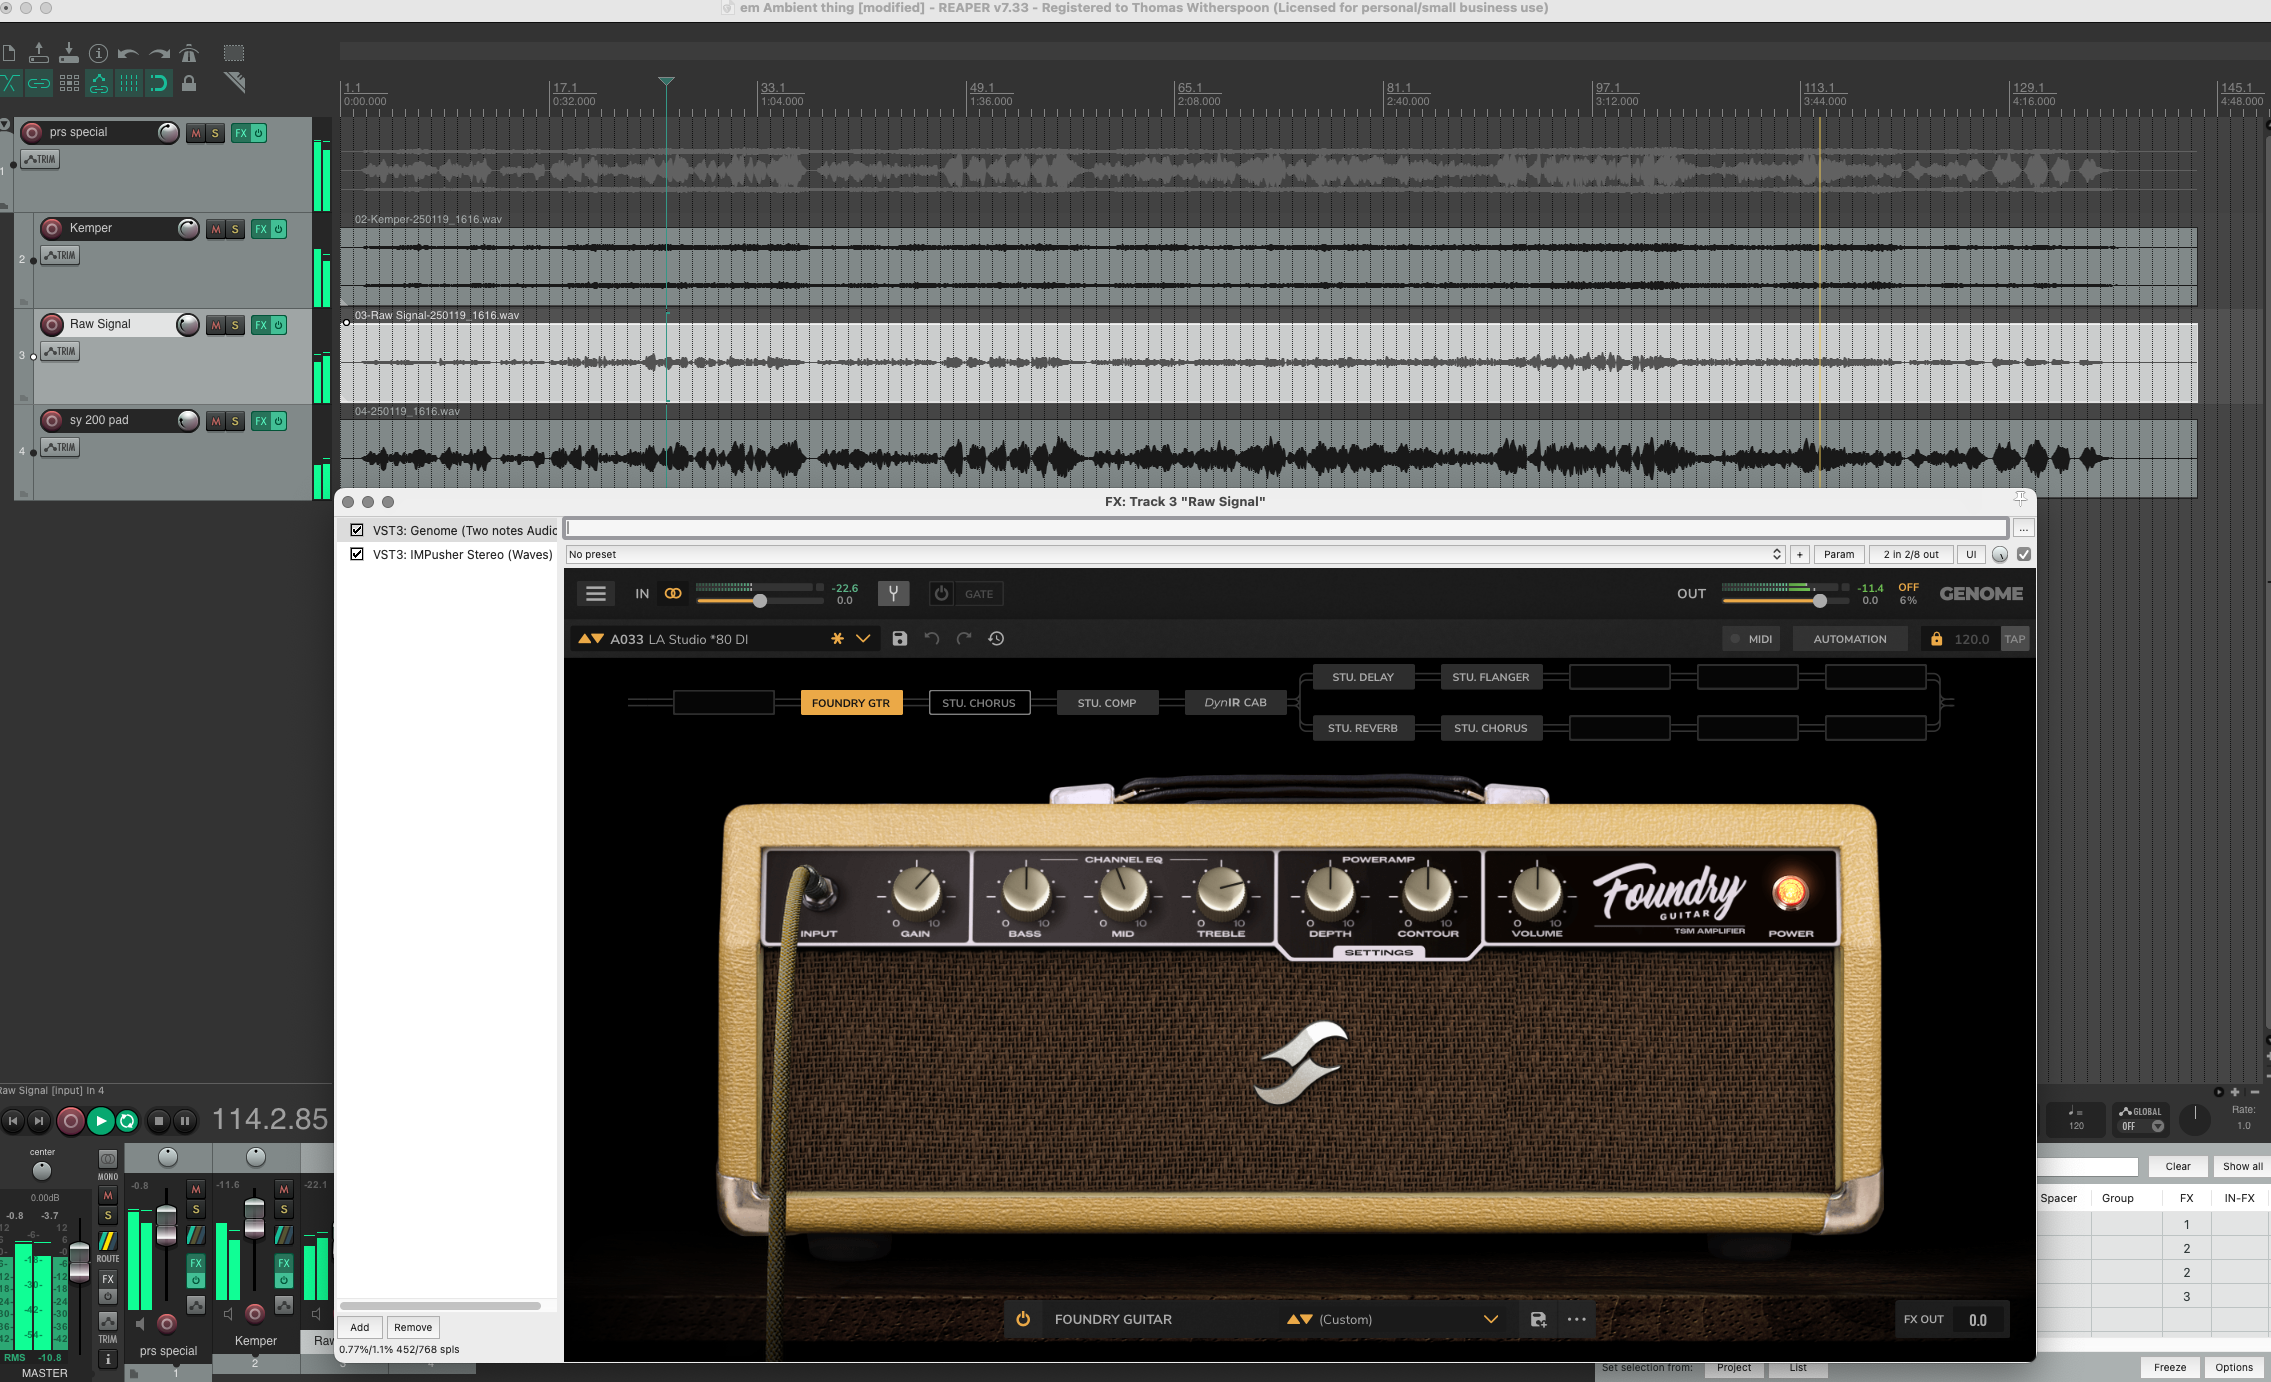Go to project start button
This screenshot has width=2271, height=1382.
tap(13, 1121)
